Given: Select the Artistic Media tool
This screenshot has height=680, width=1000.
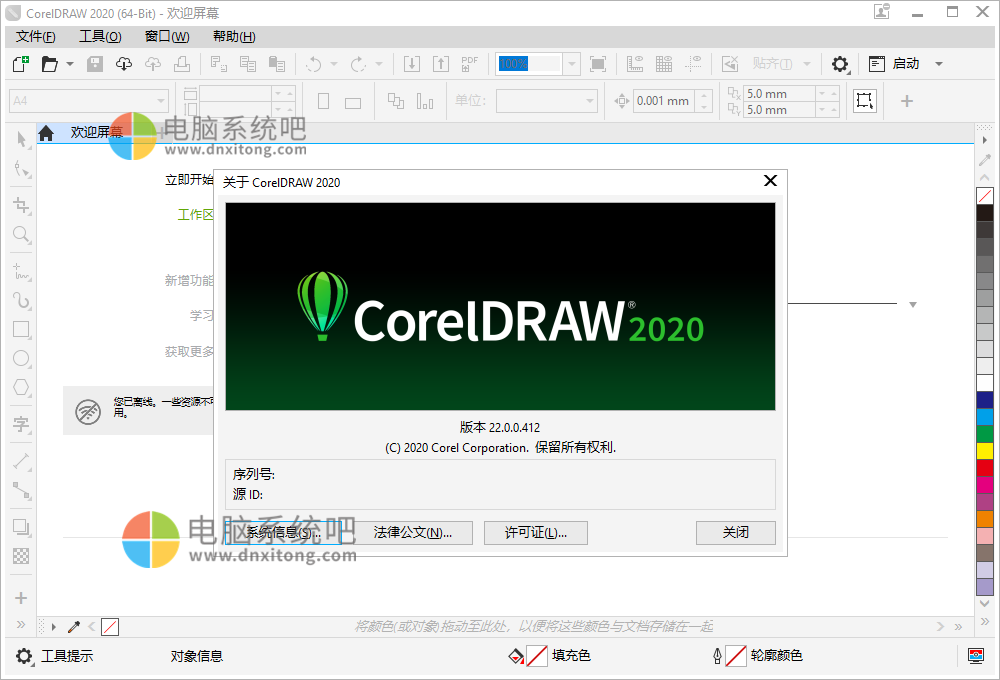Looking at the screenshot, I should (22, 300).
